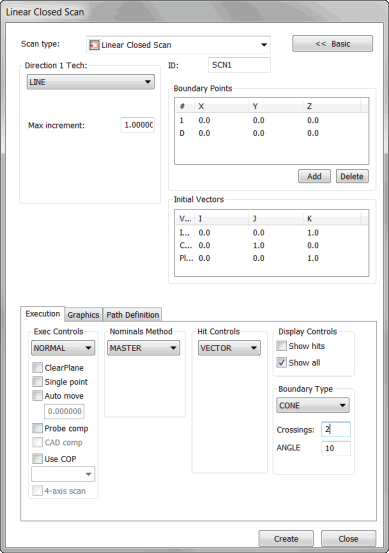Screen dimensions: 389x553
Task: Switch to the Path Definition tab
Action: pos(133,315)
